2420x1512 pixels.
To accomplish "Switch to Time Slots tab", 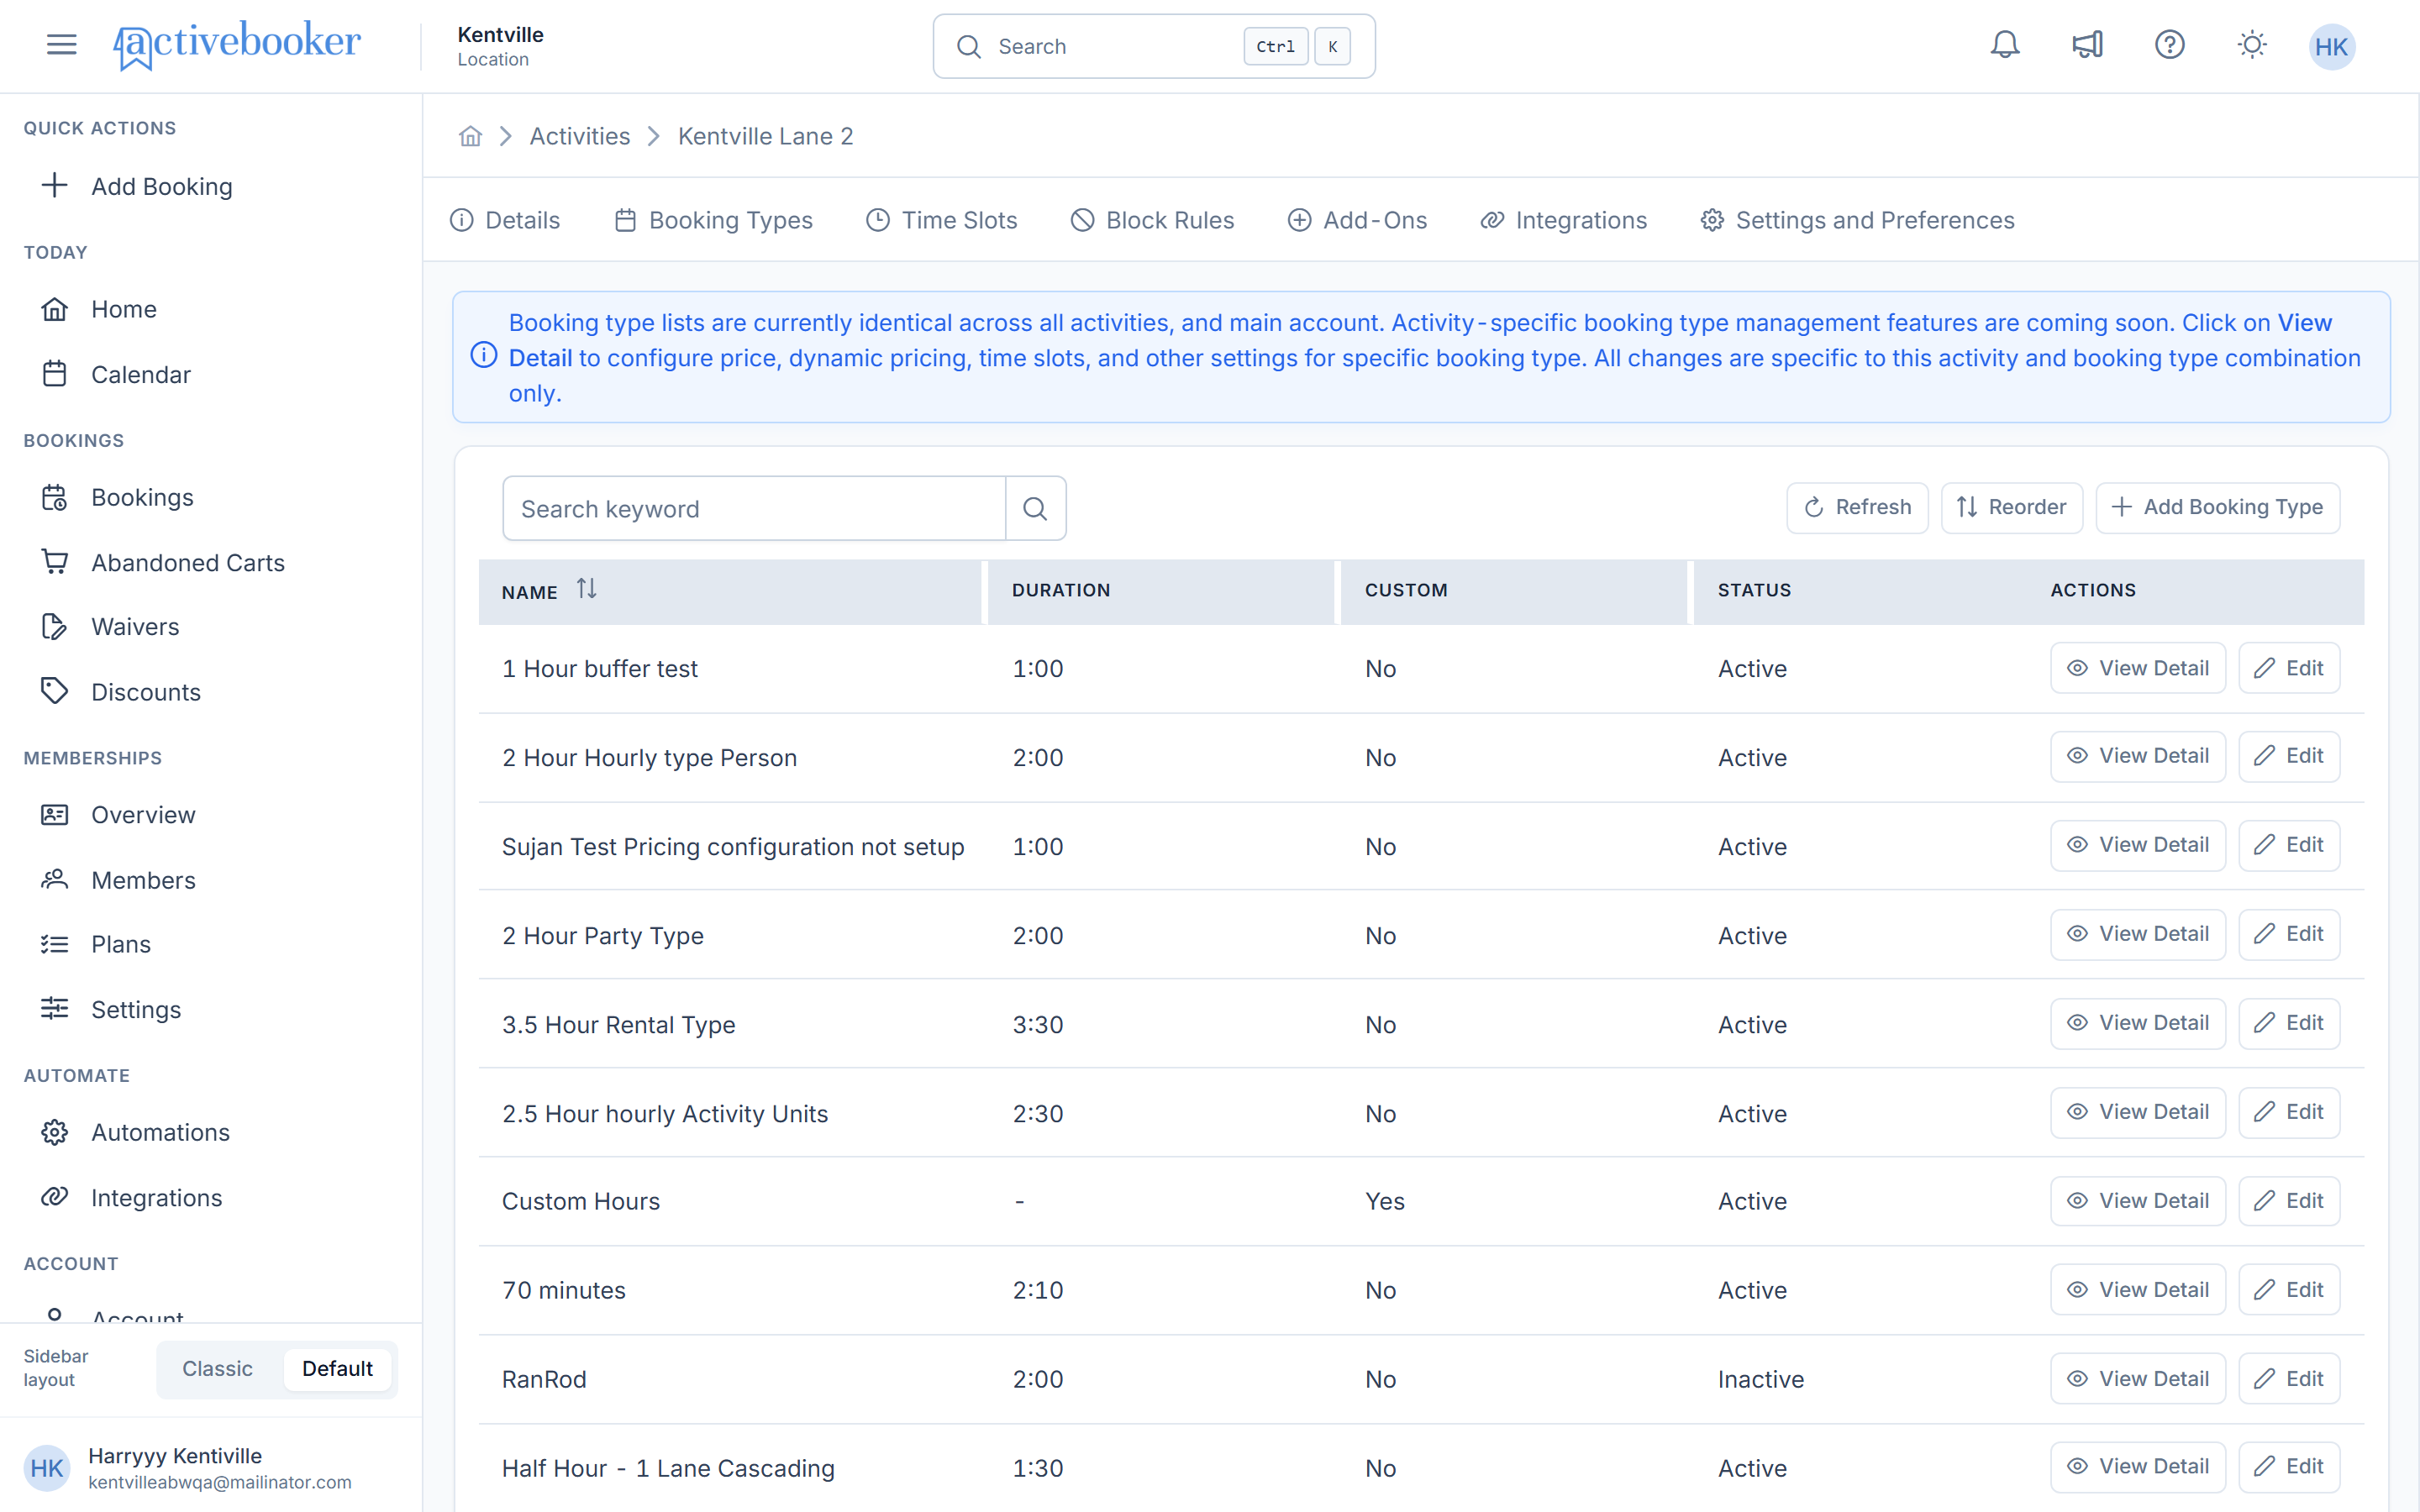I will 942,220.
